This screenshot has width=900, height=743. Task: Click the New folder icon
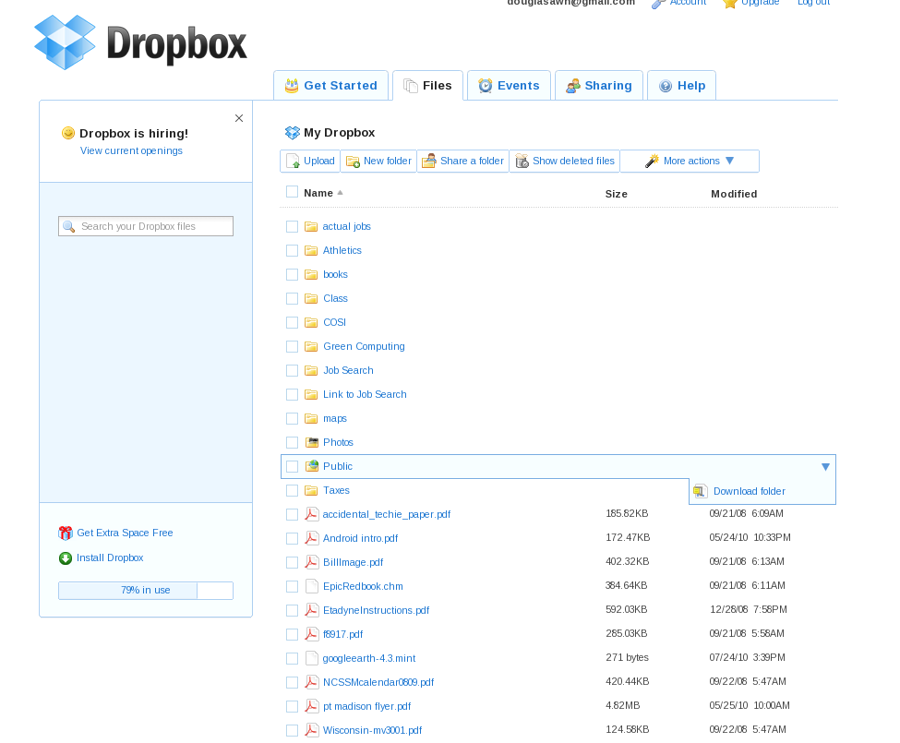[352, 161]
